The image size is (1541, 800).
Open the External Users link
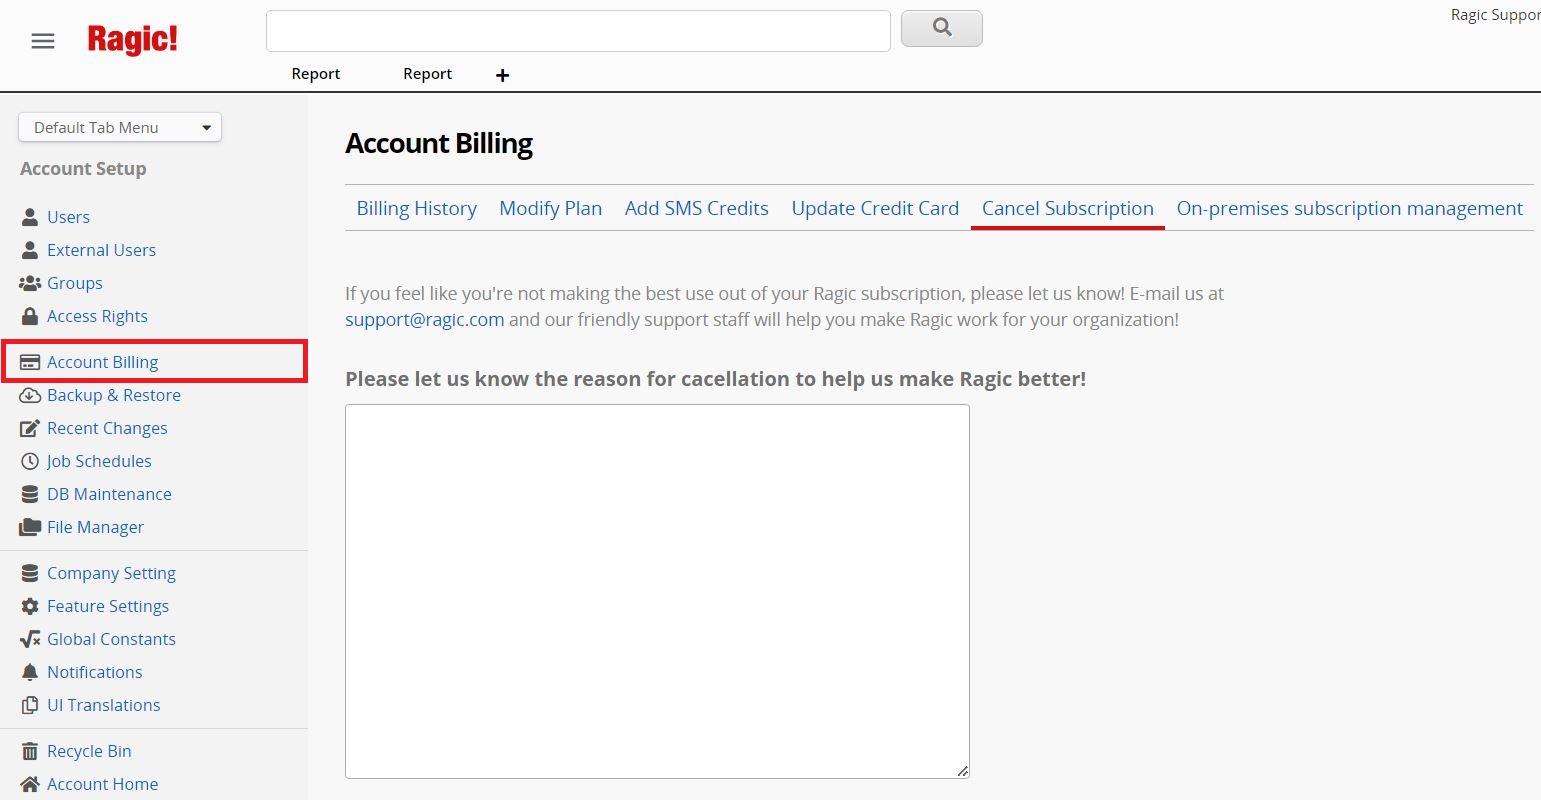point(101,250)
